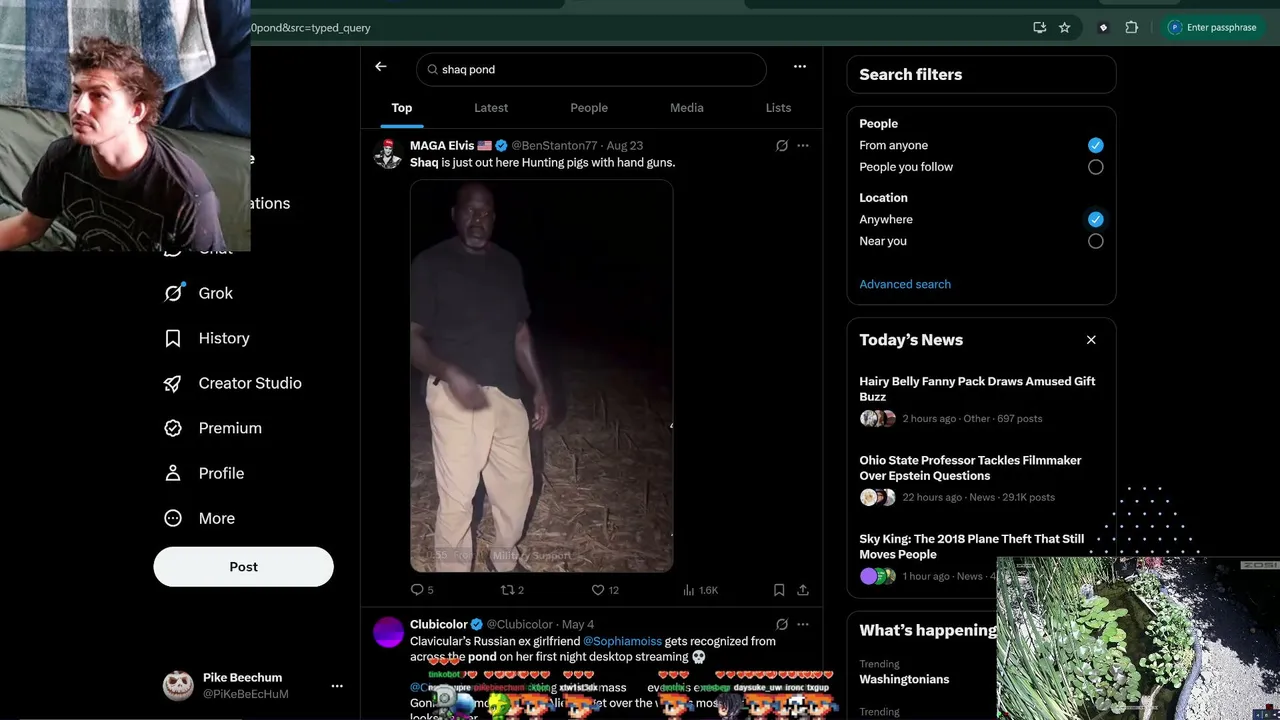This screenshot has height=720, width=1280.
Task: Select the Anywhere location radio option
Action: [x=1096, y=219]
